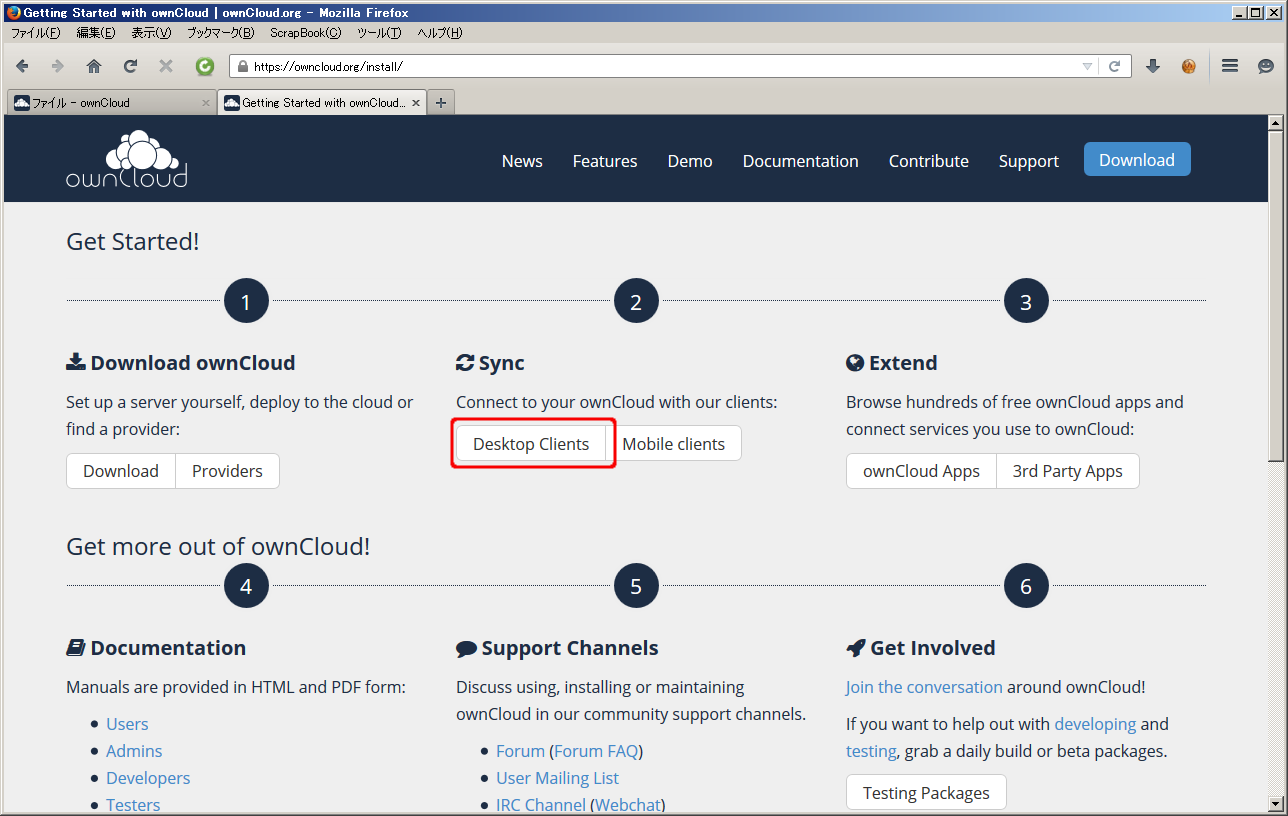The height and width of the screenshot is (816, 1288).
Task: Click the Testing Packages button
Action: pos(926,793)
